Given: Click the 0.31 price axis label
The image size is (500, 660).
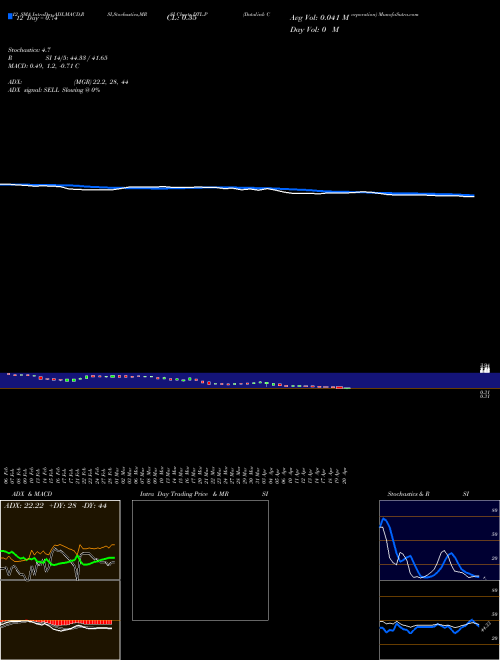Looking at the screenshot, I should (x=484, y=394).
